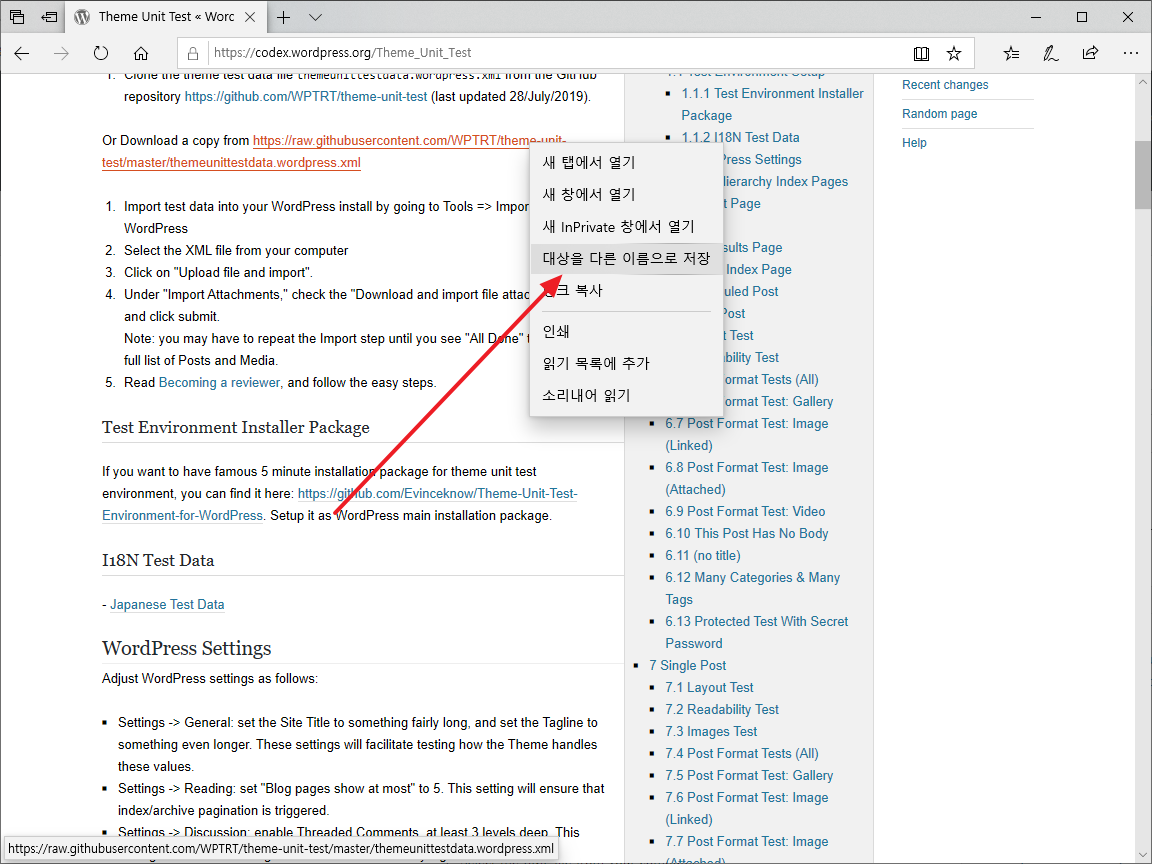
Task: Jump to 7.2 Readability Test
Action: (x=721, y=710)
